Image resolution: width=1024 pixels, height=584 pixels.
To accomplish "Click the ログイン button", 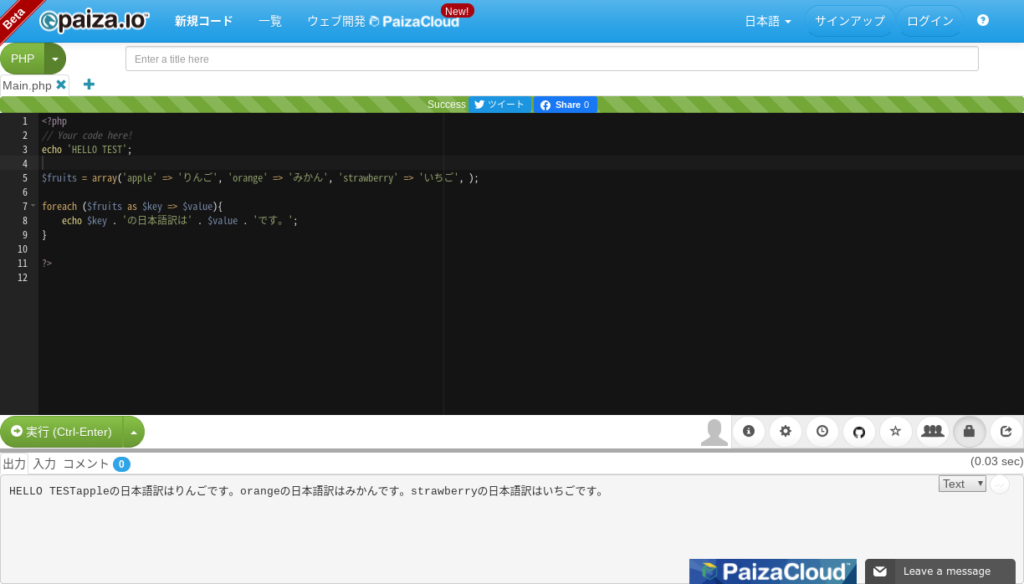I will click(x=930, y=20).
